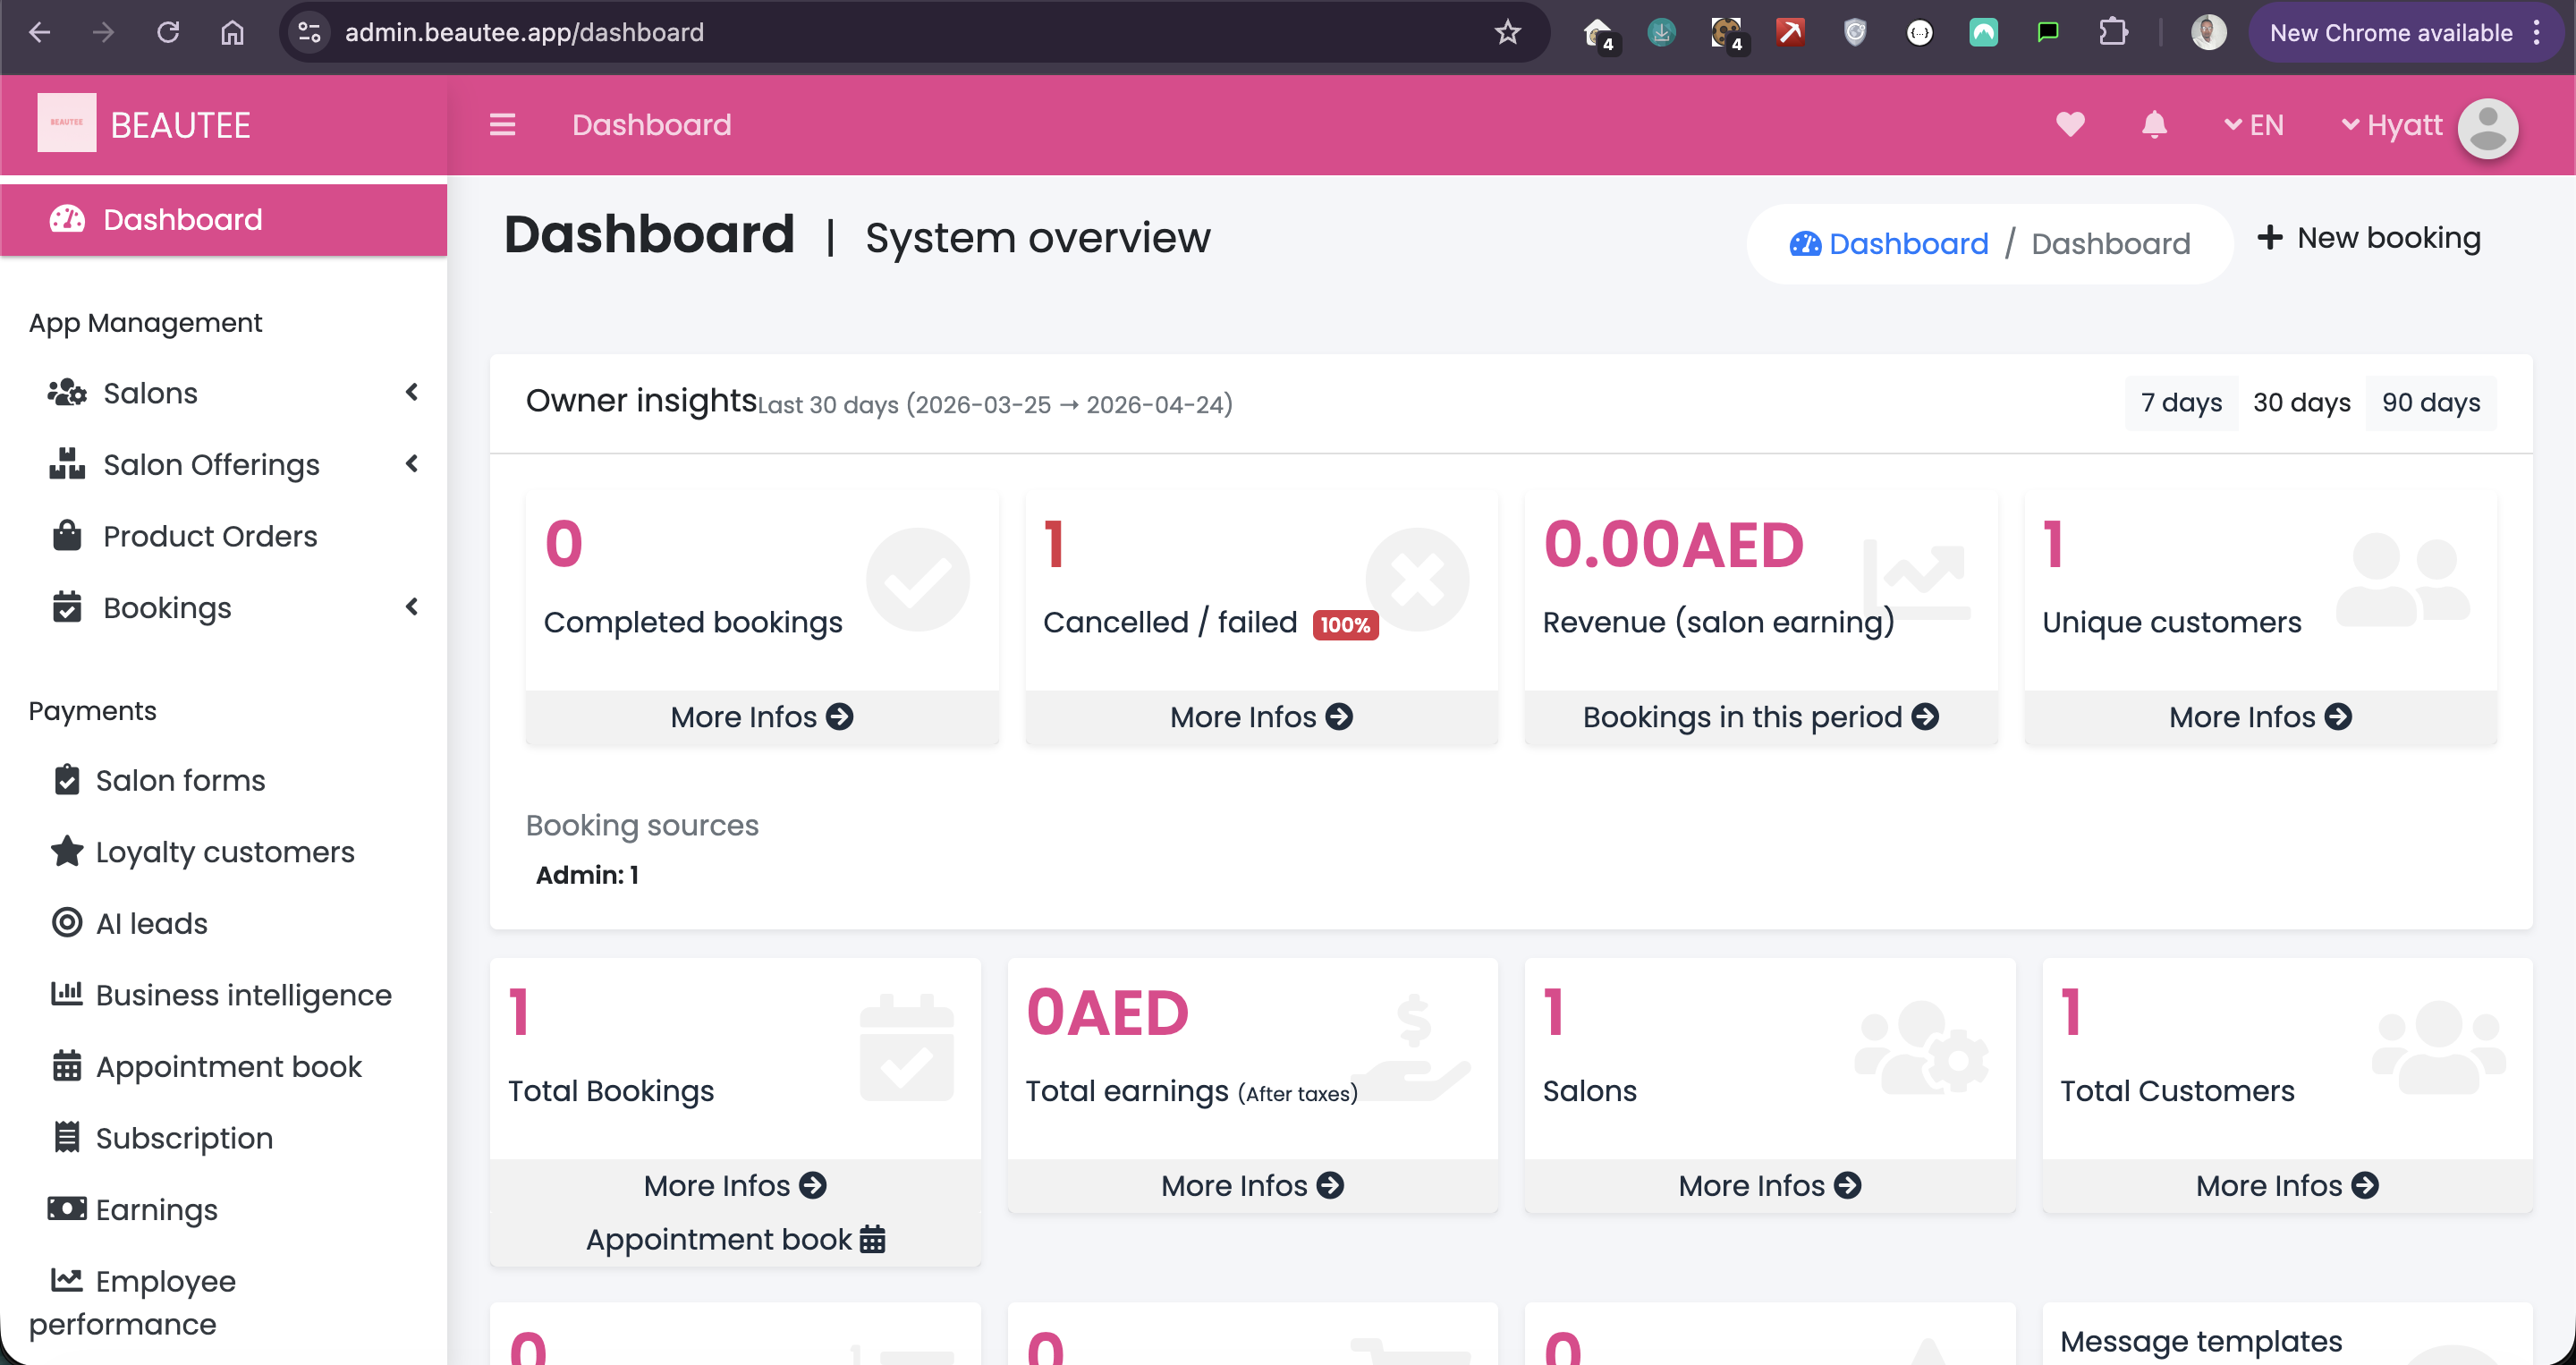Open Loyalty customers page
This screenshot has height=1365, width=2576.
point(225,852)
